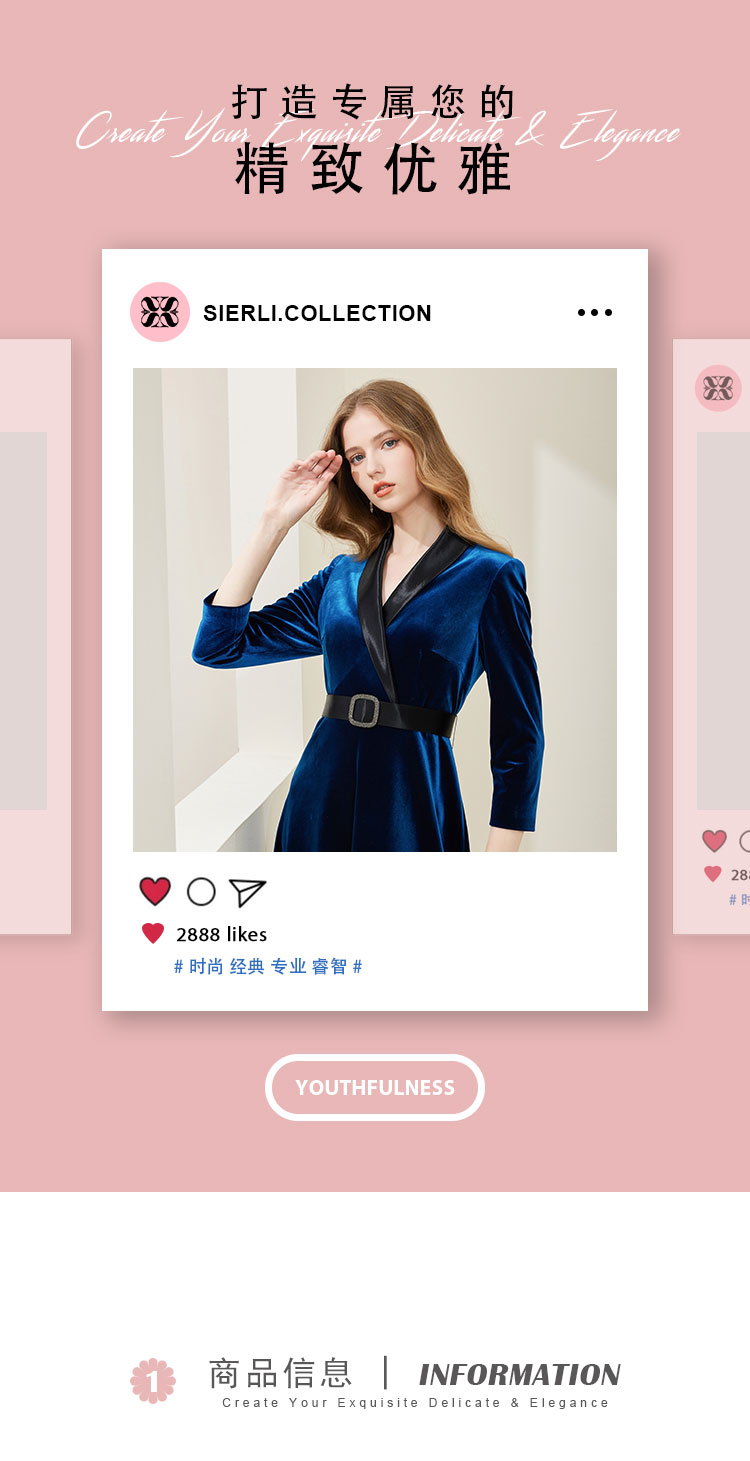The height and width of the screenshot is (1461, 750).
Task: Click the 打造专属您的 title line
Action: pos(374,102)
